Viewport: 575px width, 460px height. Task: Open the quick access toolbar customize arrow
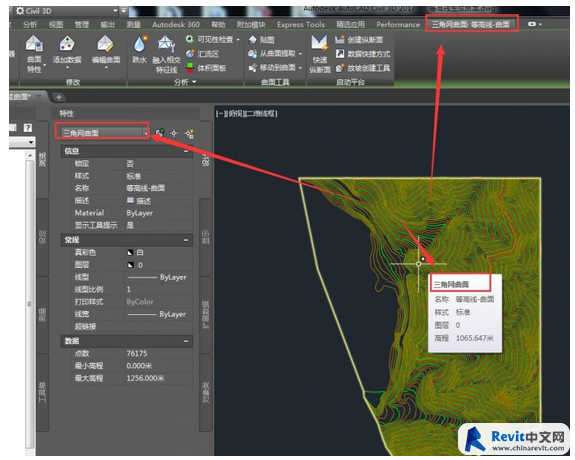click(124, 11)
